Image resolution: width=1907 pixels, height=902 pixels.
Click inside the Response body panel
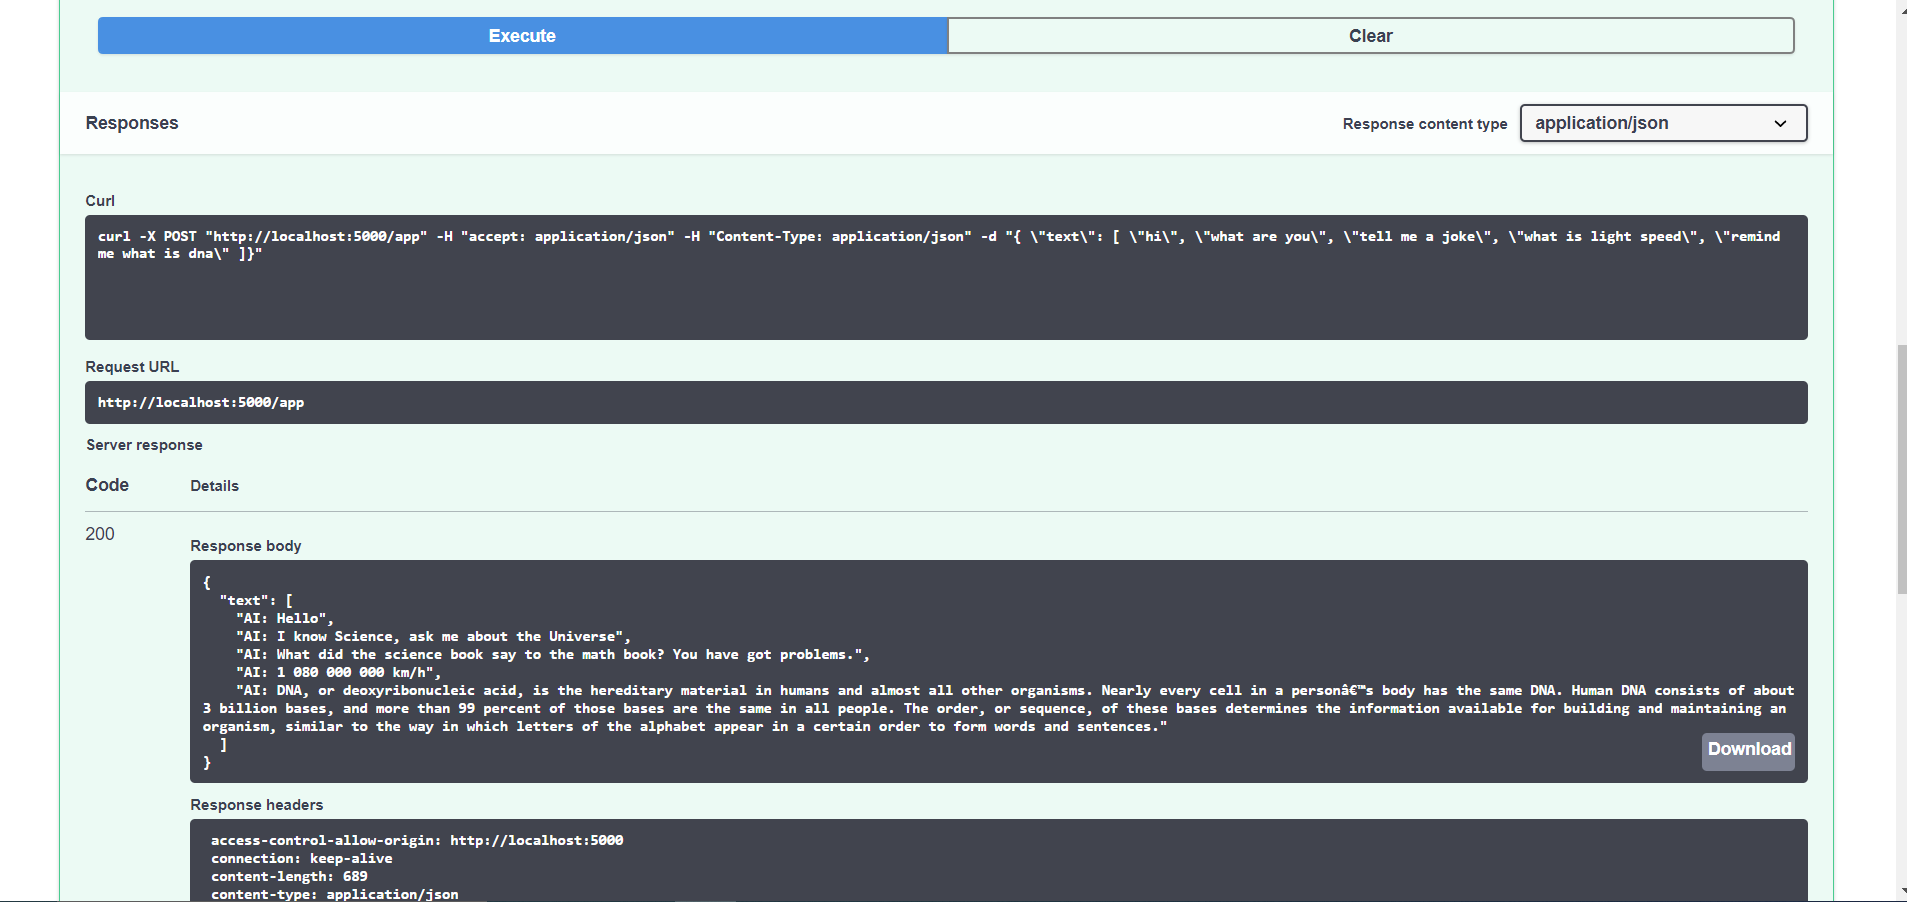pos(900,670)
